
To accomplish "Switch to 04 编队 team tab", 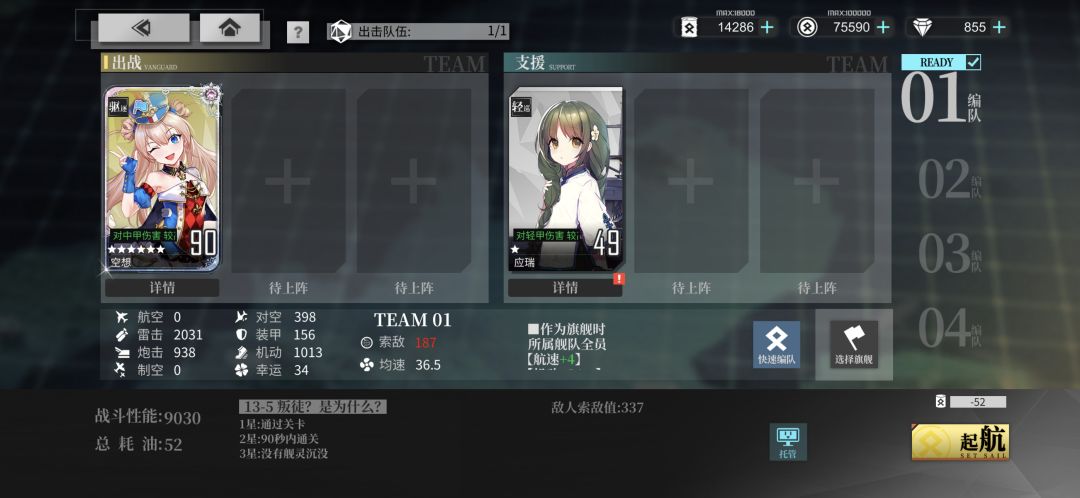I will [x=950, y=328].
